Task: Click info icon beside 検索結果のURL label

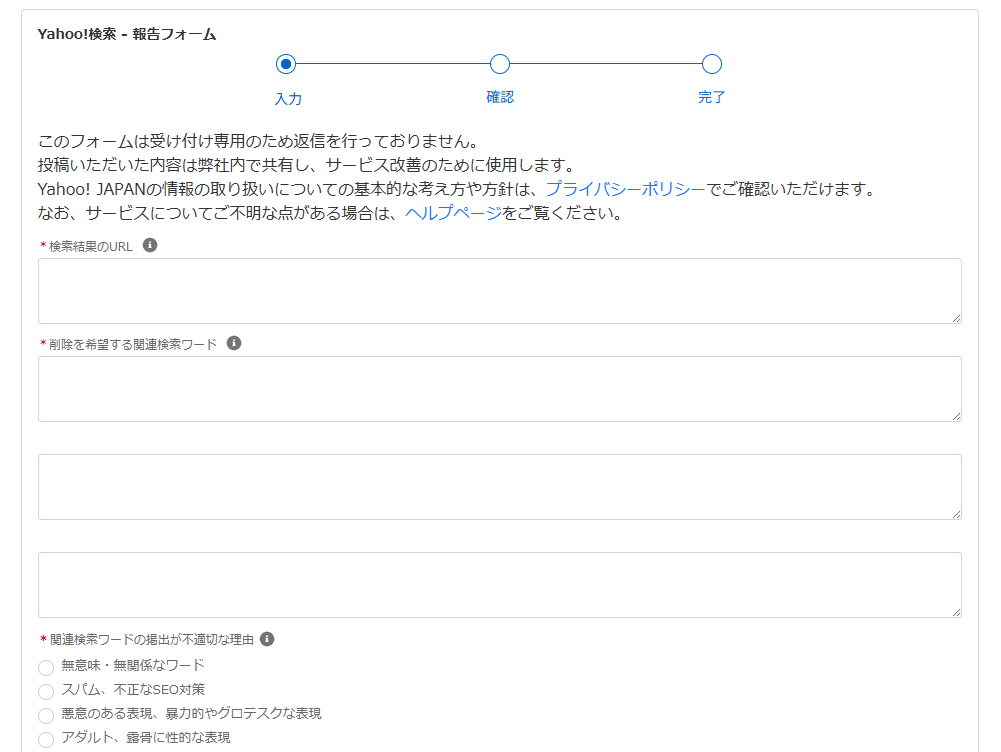Action: (150, 245)
